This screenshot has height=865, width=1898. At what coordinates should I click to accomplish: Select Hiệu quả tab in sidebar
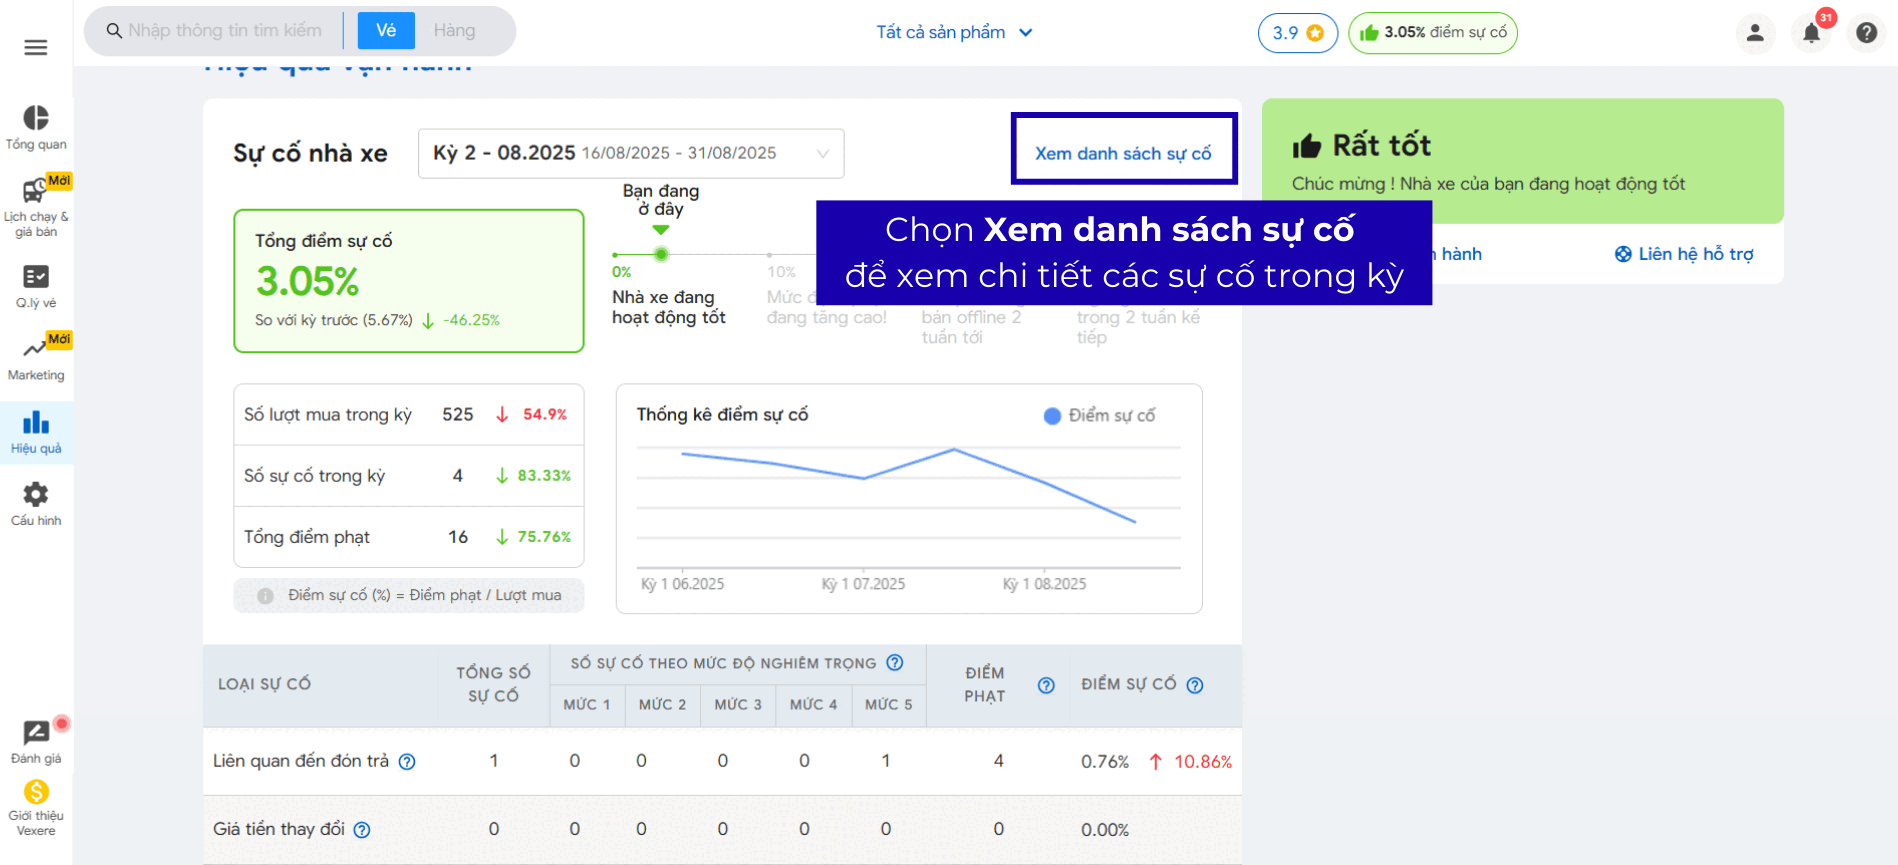coord(36,432)
